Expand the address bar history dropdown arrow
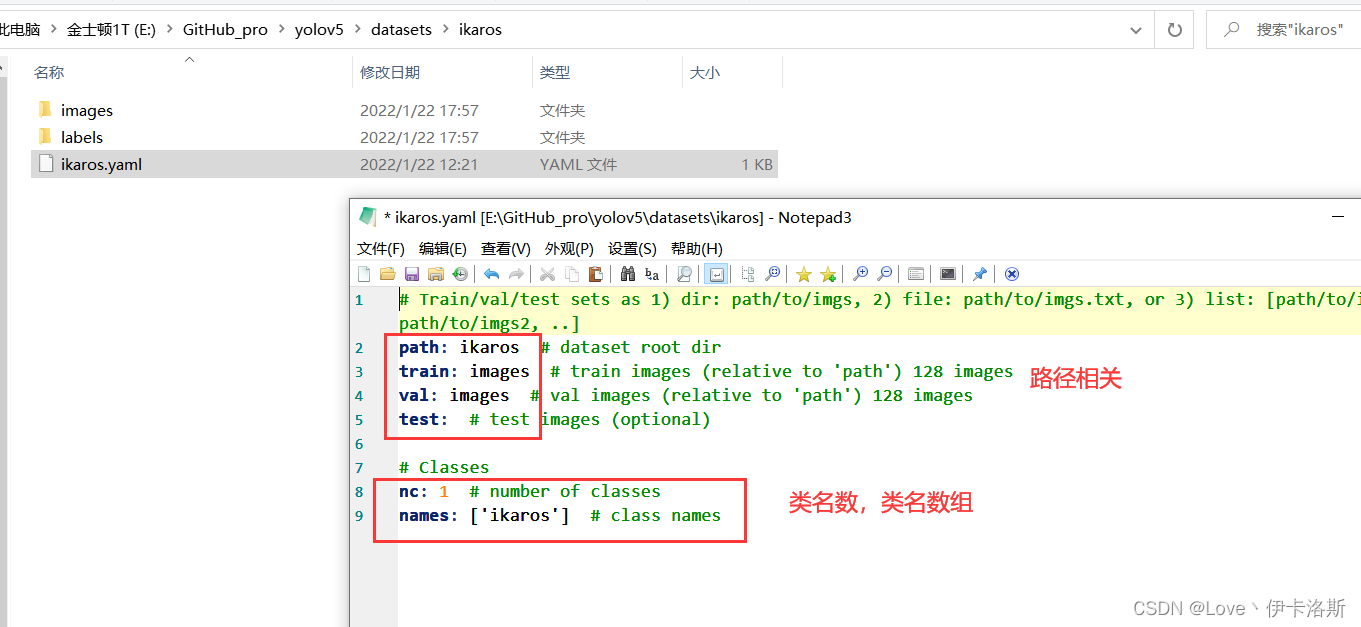 [x=1136, y=30]
